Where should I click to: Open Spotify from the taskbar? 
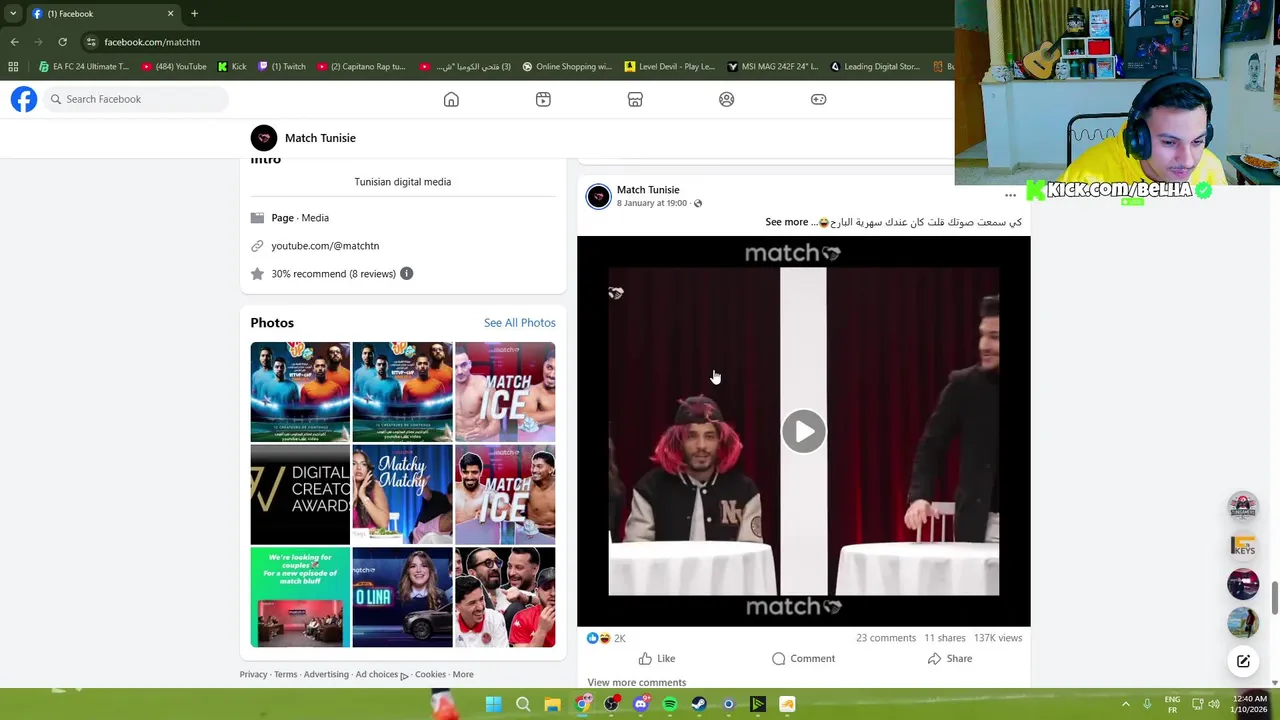tap(670, 704)
